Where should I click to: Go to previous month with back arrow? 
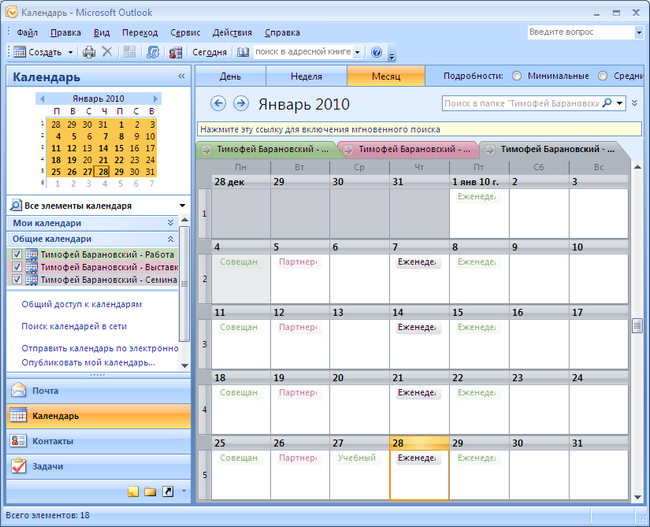tap(219, 103)
